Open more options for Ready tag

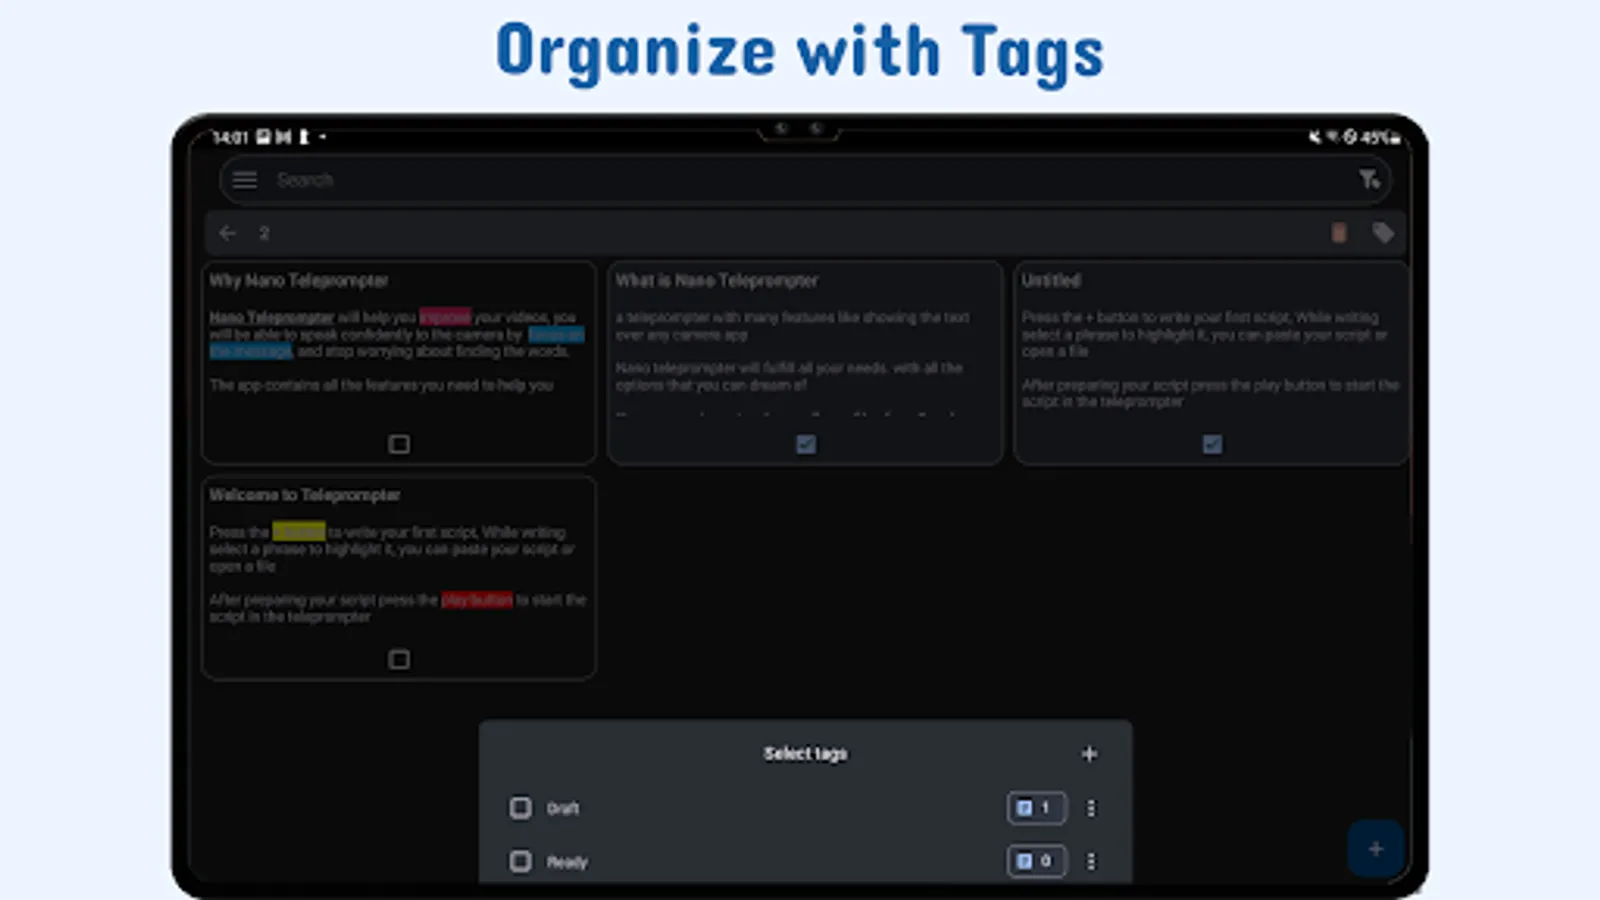[x=1091, y=861]
